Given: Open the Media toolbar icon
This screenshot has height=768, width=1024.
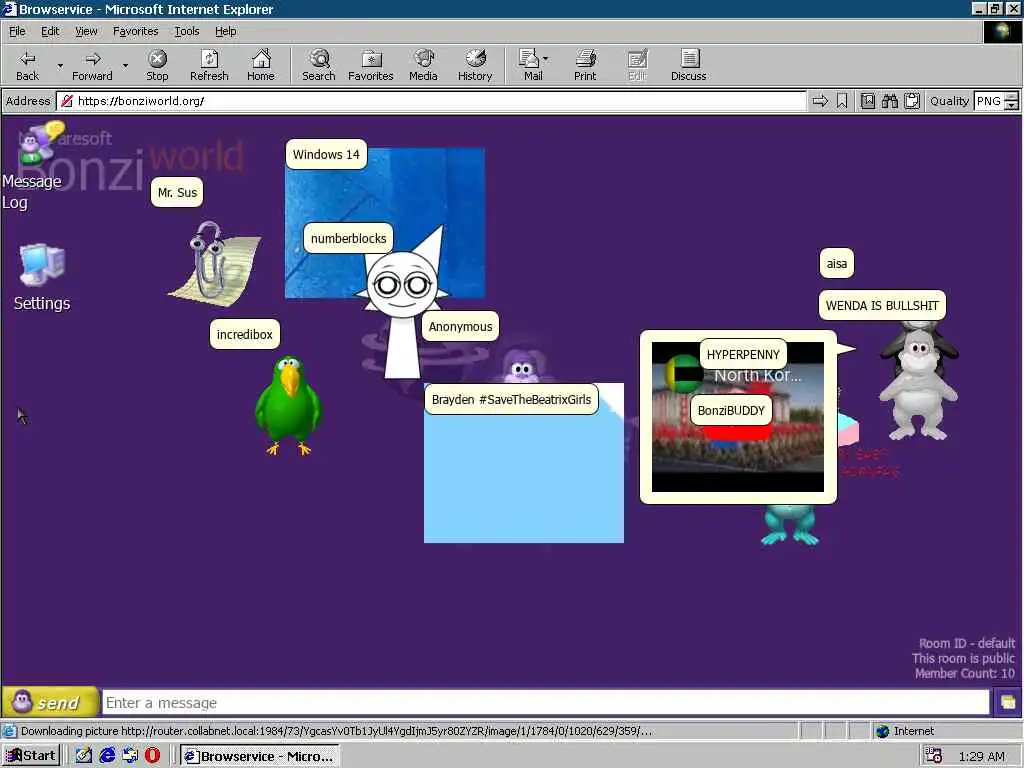Looking at the screenshot, I should click(423, 66).
